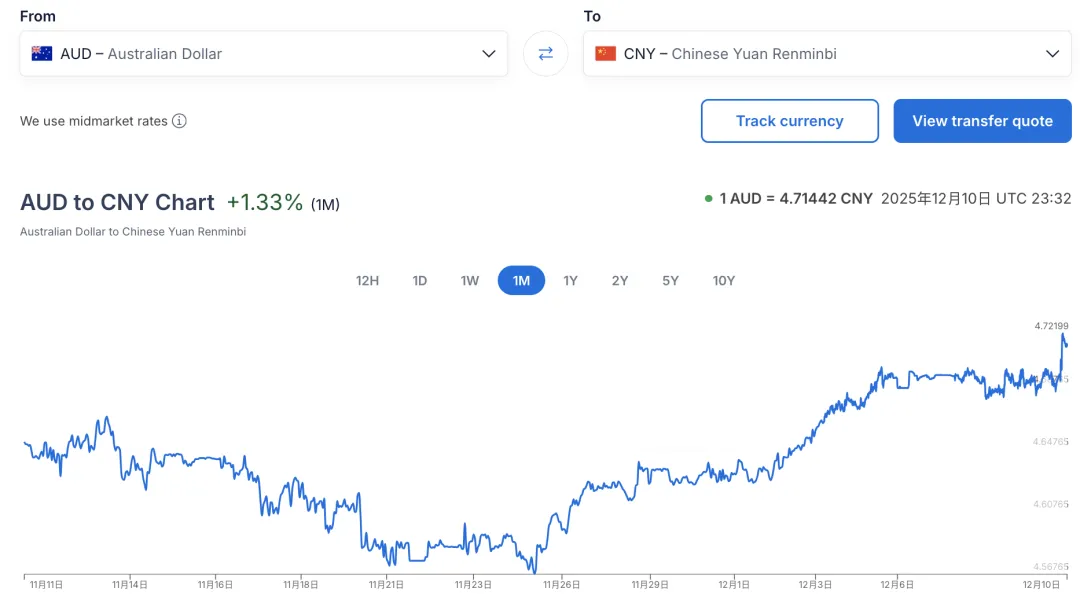Show the 2Y chart range
Viewport: 1080px width, 596px height.
tap(620, 281)
